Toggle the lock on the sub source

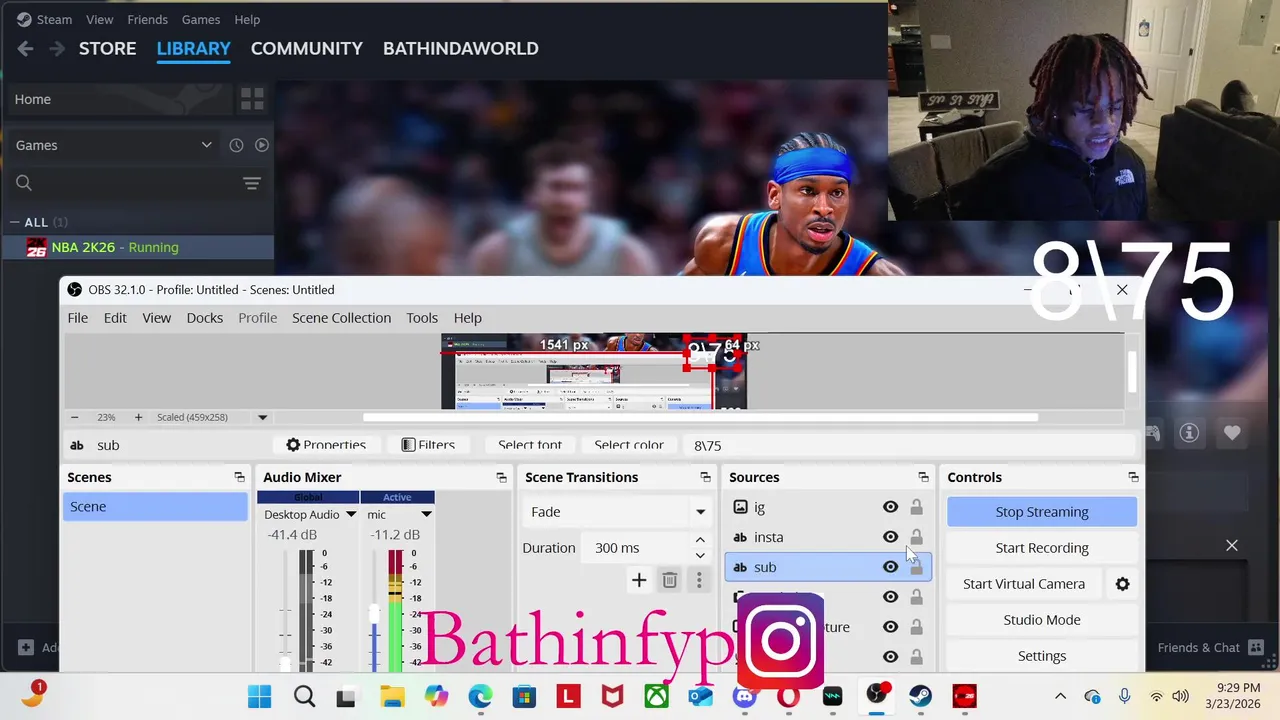click(916, 567)
